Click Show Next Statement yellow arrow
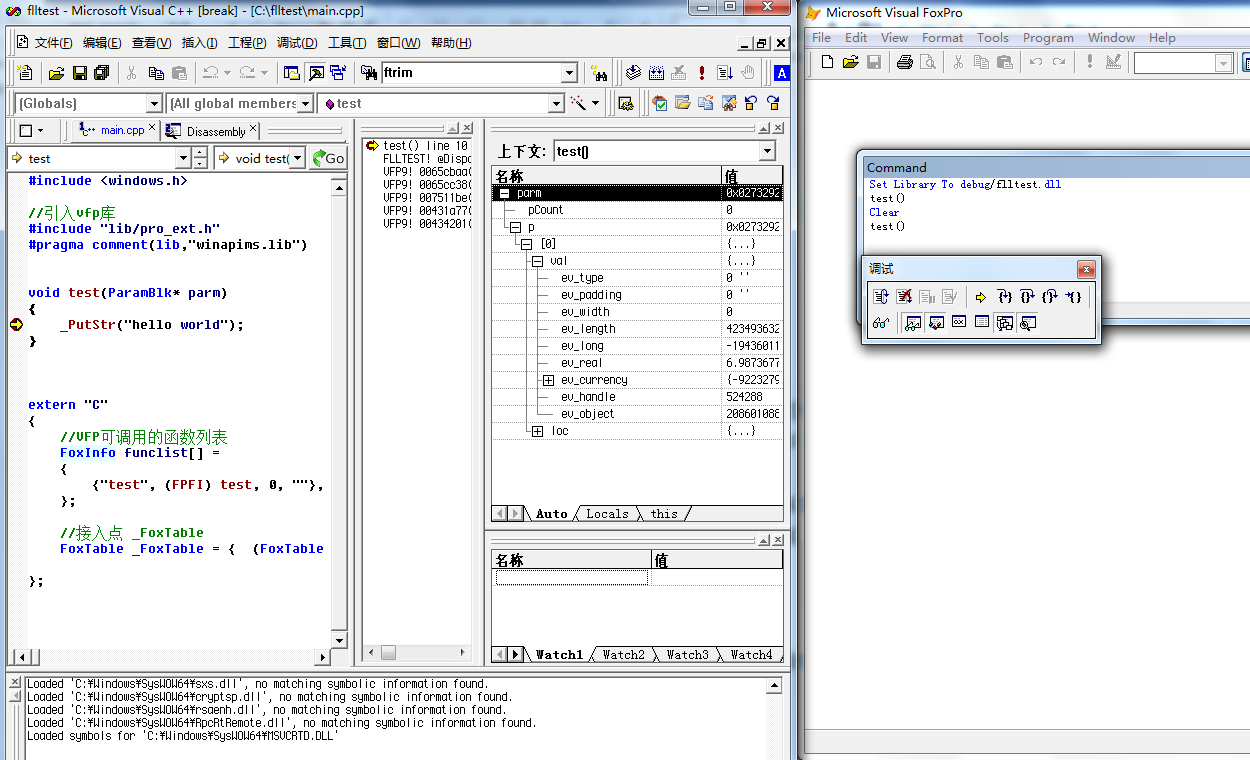1250x760 pixels. (x=981, y=297)
